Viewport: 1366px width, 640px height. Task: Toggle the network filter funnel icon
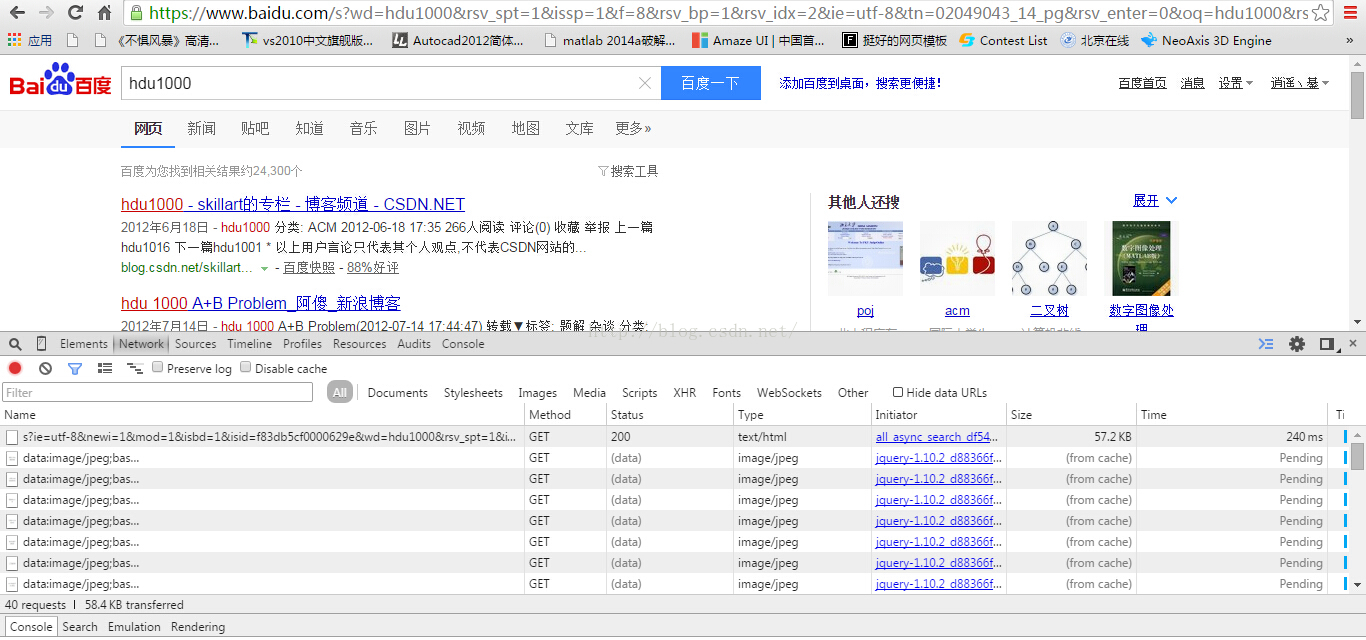tap(75, 369)
